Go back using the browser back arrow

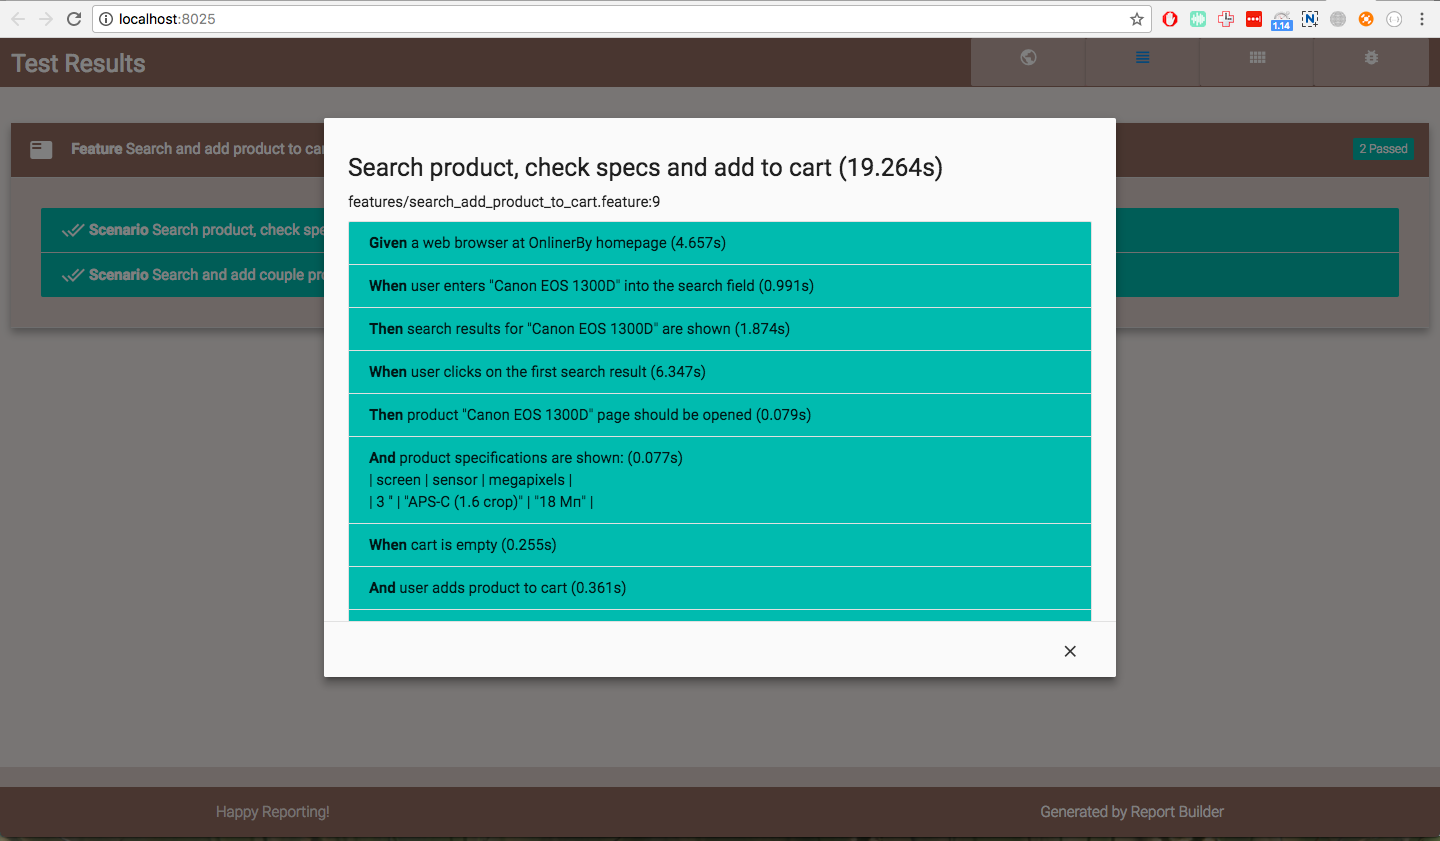coord(18,19)
